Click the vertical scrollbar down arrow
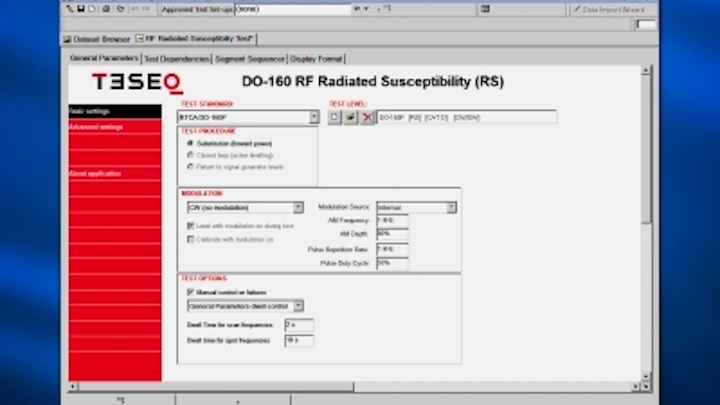720x405 pixels. point(646,376)
